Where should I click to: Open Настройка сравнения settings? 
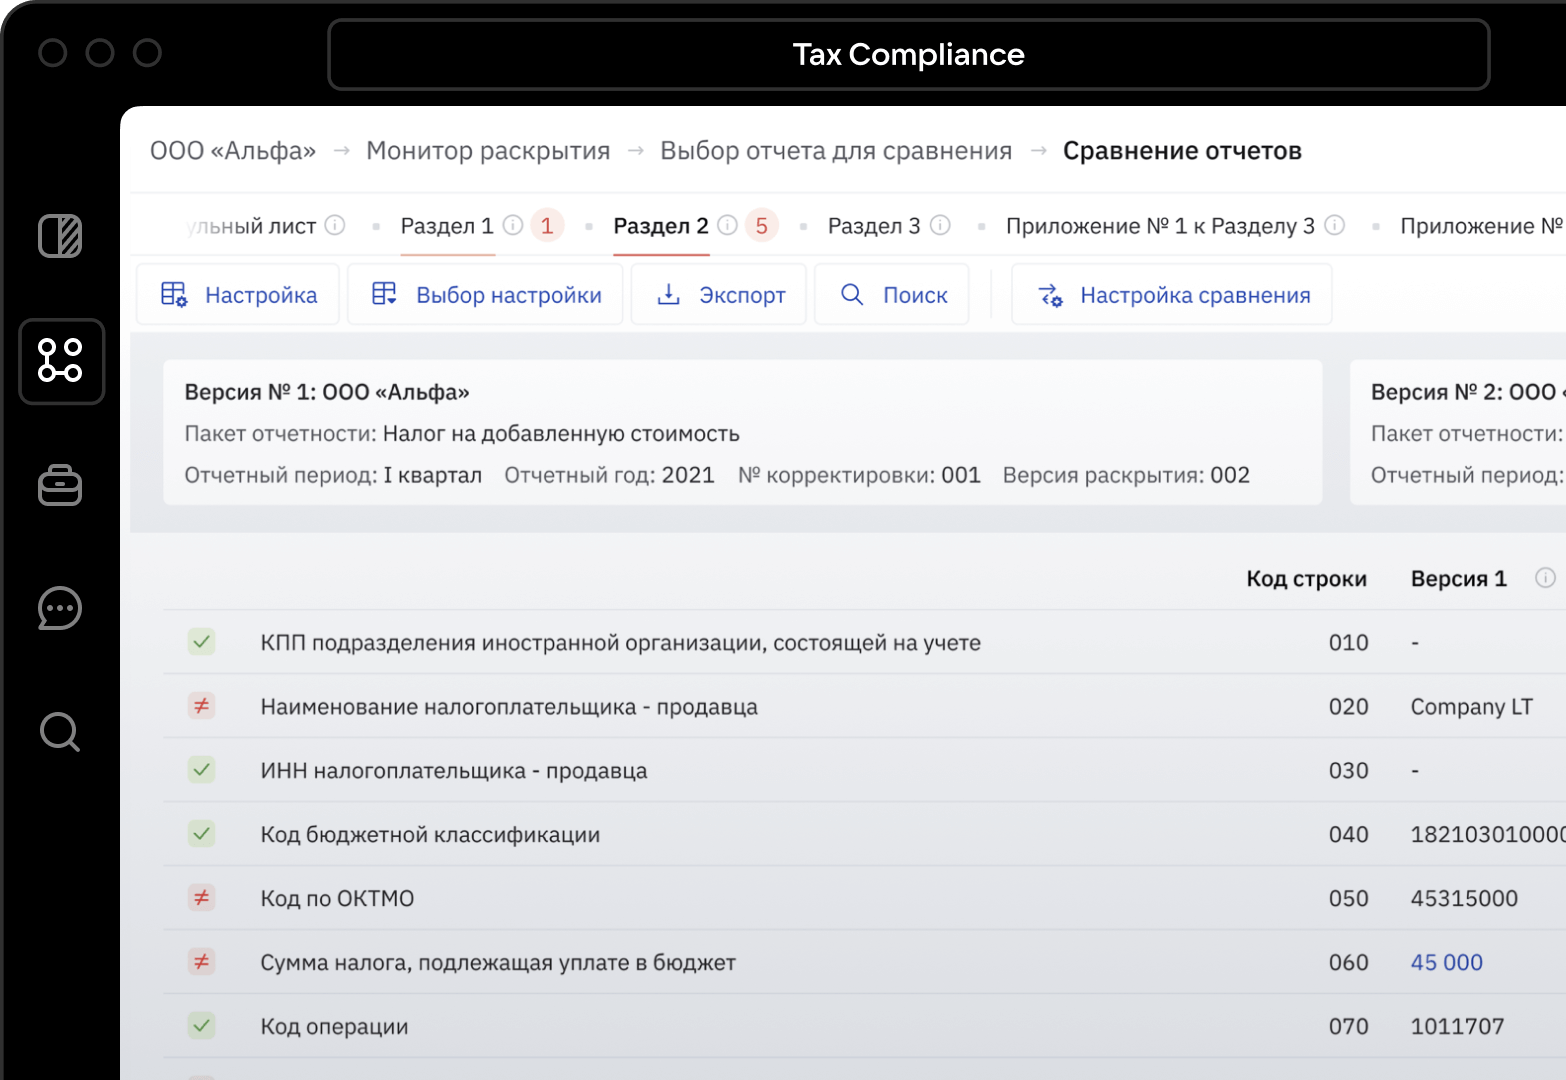tap(1172, 295)
